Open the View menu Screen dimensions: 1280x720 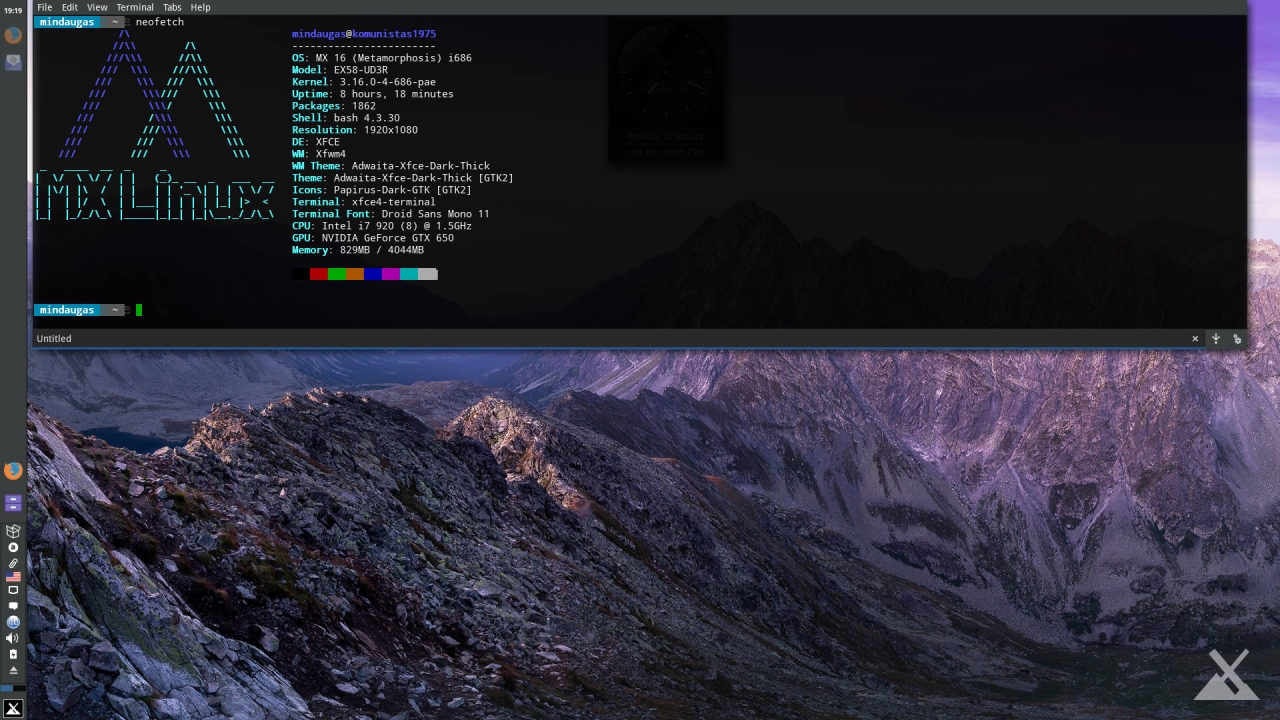pos(97,7)
